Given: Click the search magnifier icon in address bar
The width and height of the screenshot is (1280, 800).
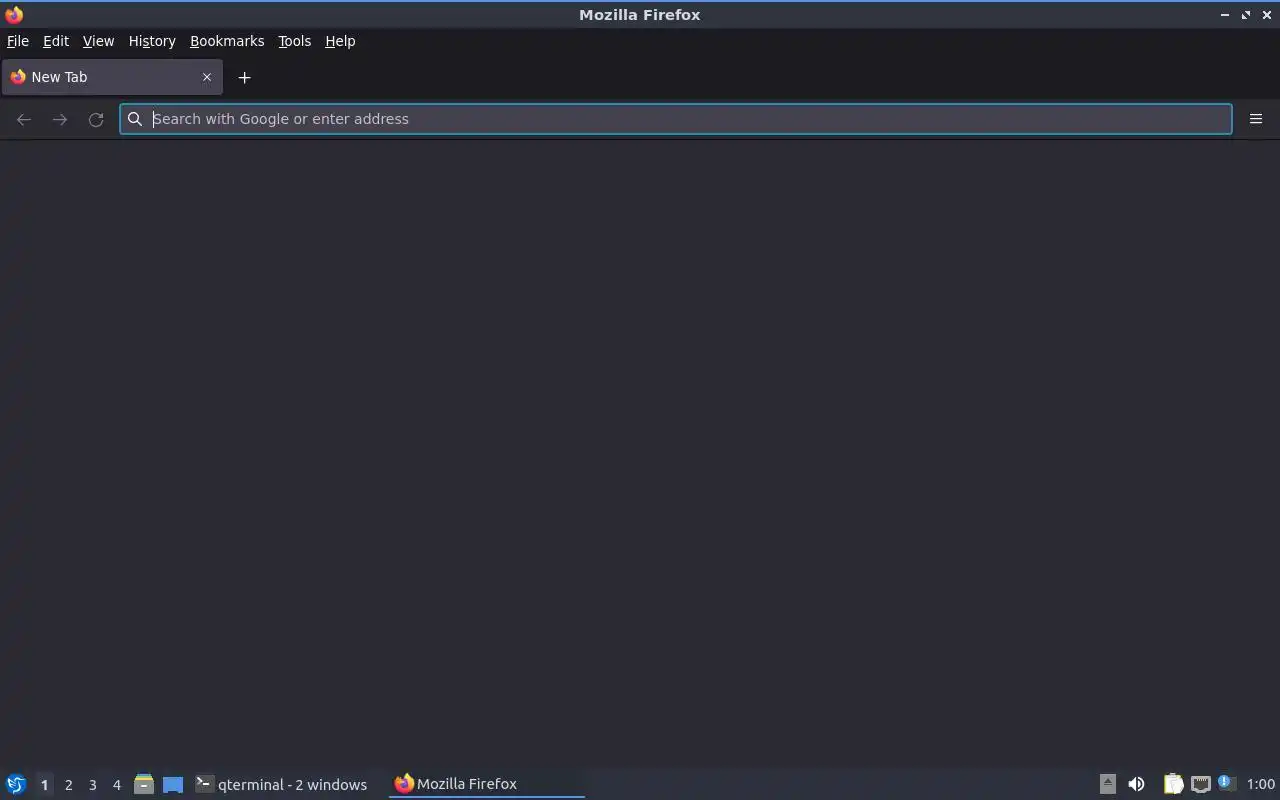Looking at the screenshot, I should [x=135, y=119].
